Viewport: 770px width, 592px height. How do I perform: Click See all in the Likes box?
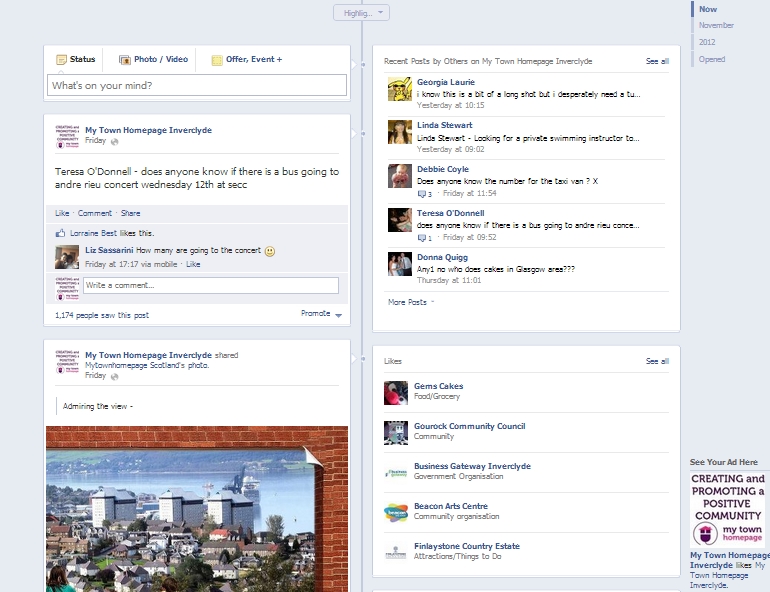657,361
